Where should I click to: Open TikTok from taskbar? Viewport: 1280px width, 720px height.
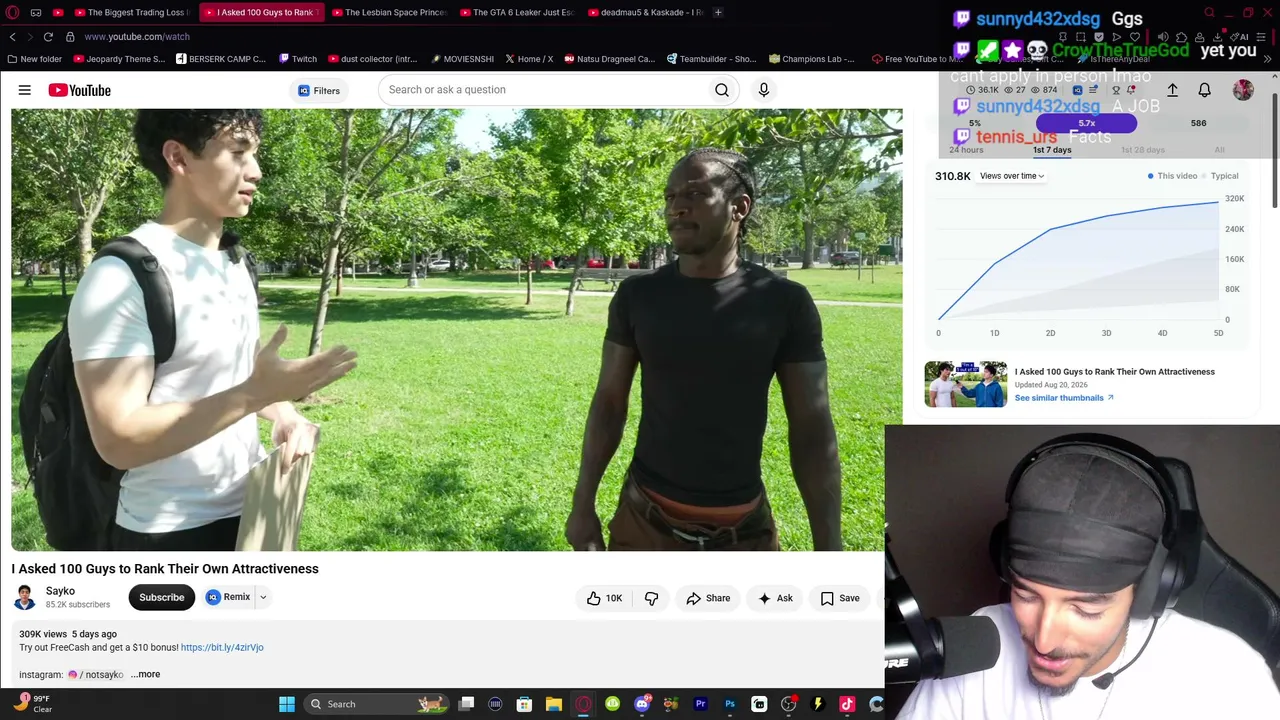click(847, 704)
